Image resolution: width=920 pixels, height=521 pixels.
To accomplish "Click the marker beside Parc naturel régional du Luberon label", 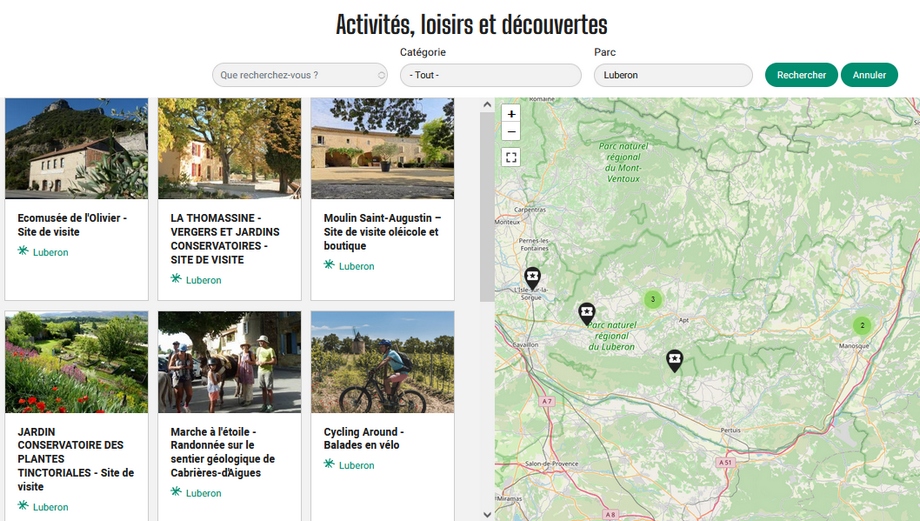I will coord(587,314).
